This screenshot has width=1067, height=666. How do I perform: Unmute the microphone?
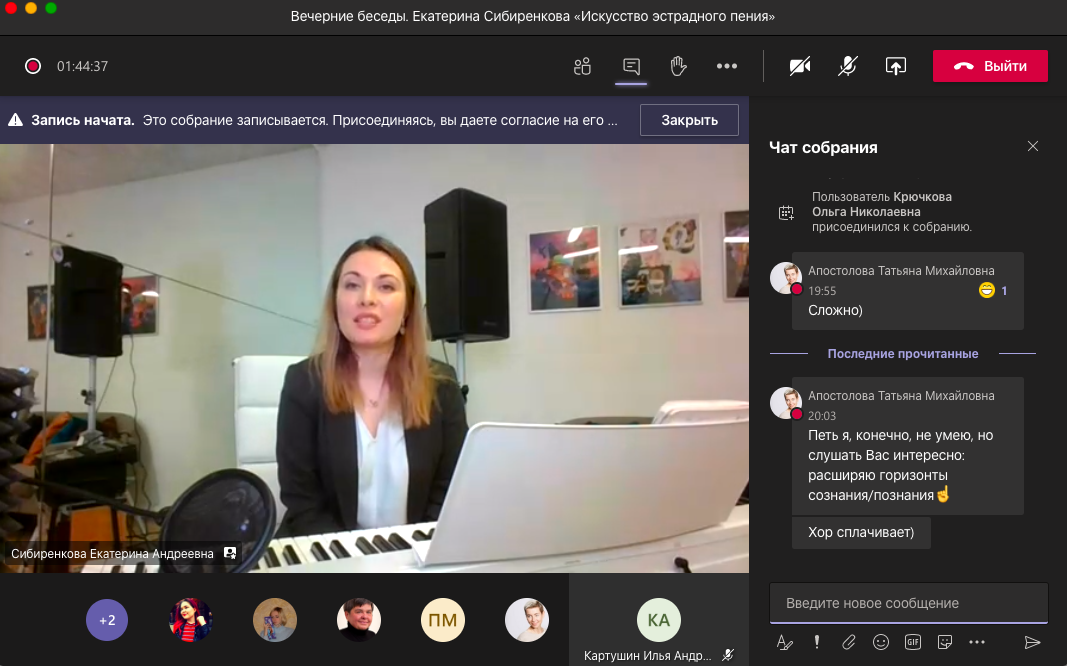coord(847,67)
